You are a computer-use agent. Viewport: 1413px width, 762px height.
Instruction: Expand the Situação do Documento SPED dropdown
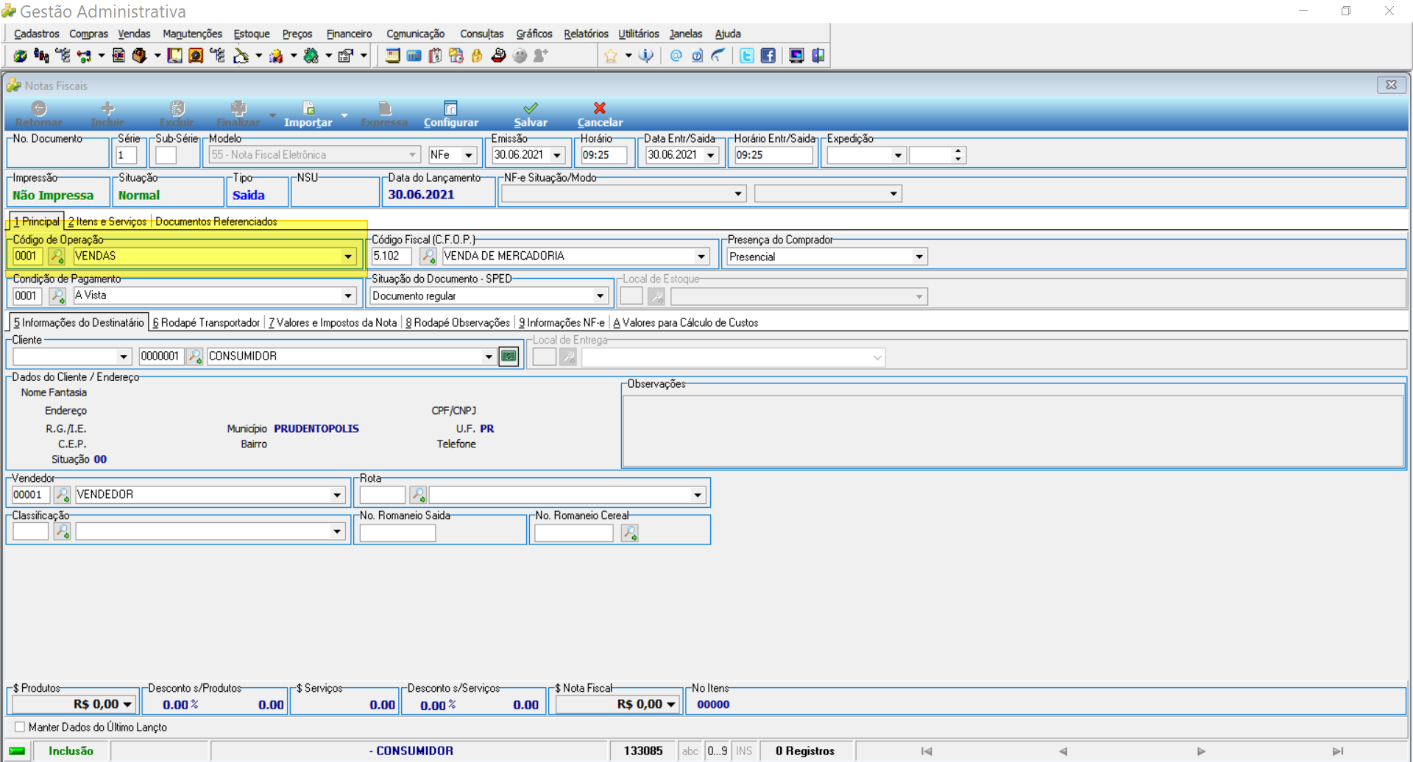pos(600,296)
